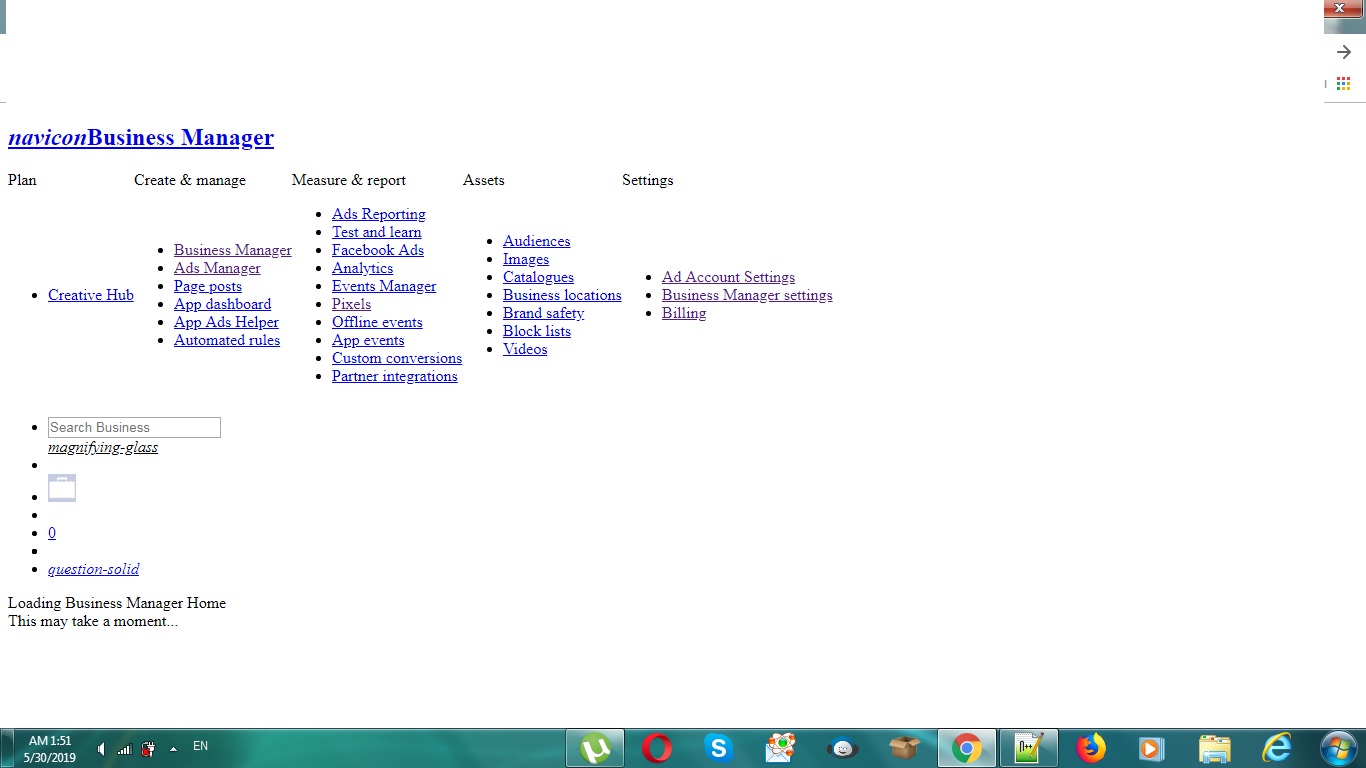Click the briefcase business icon
Viewport: 1366px width, 768px height.
(62, 488)
